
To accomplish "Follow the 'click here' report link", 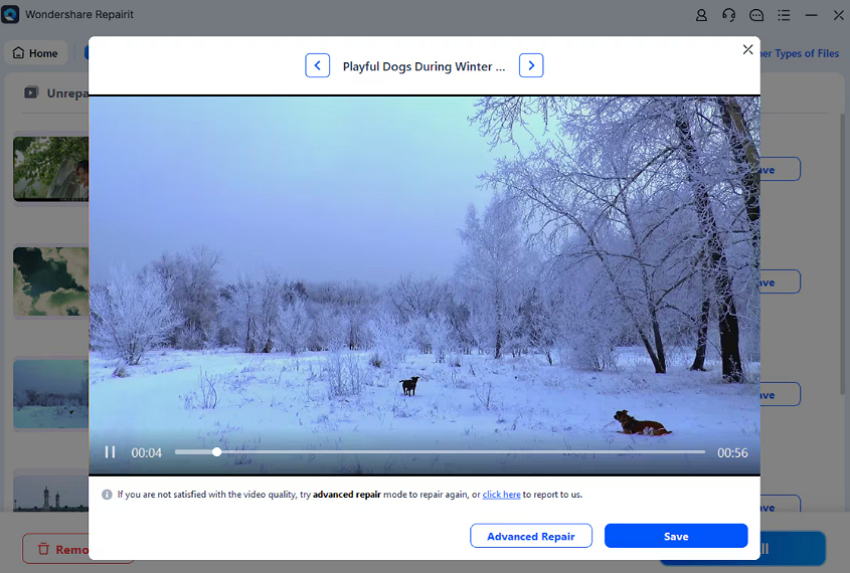I will pos(501,494).
